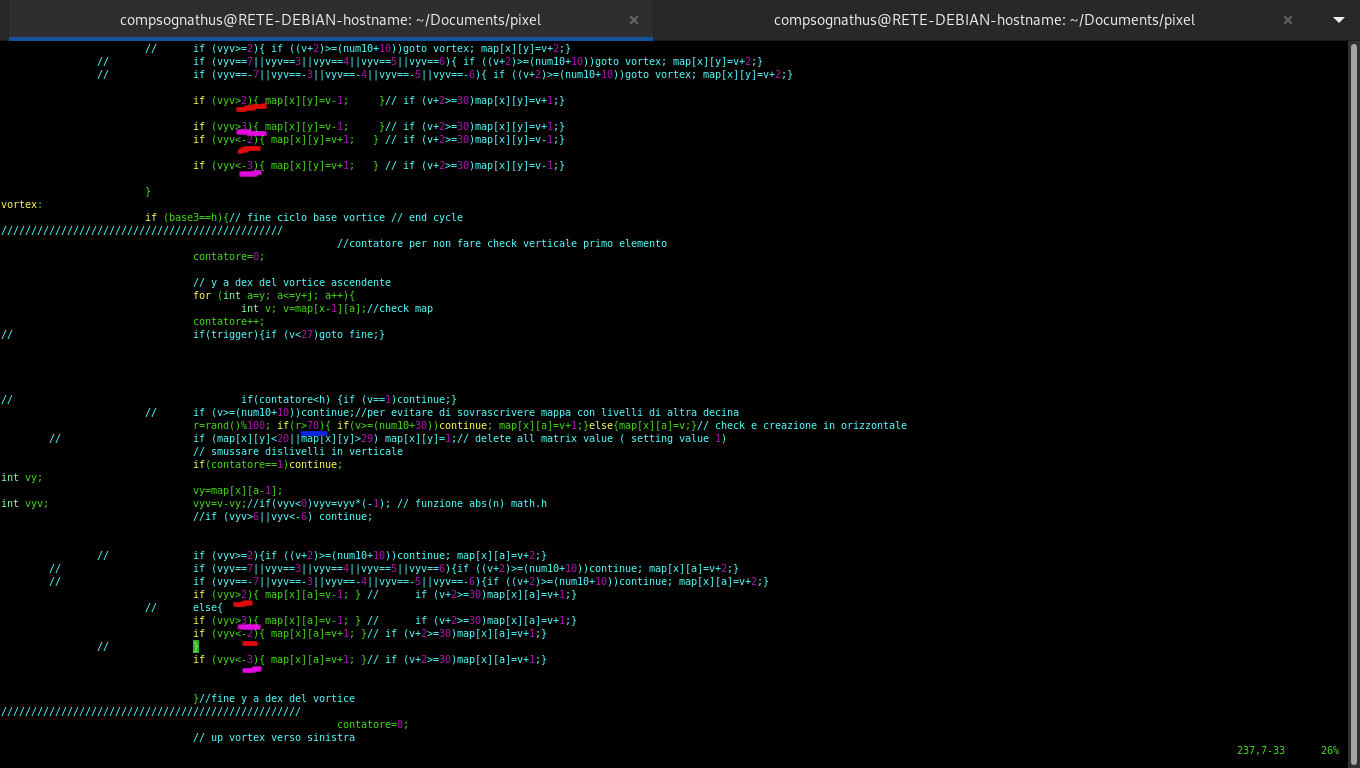
Task: Click the 'if(contatore<h) {if (v==1)continue;}' line
Action: coord(349,399)
